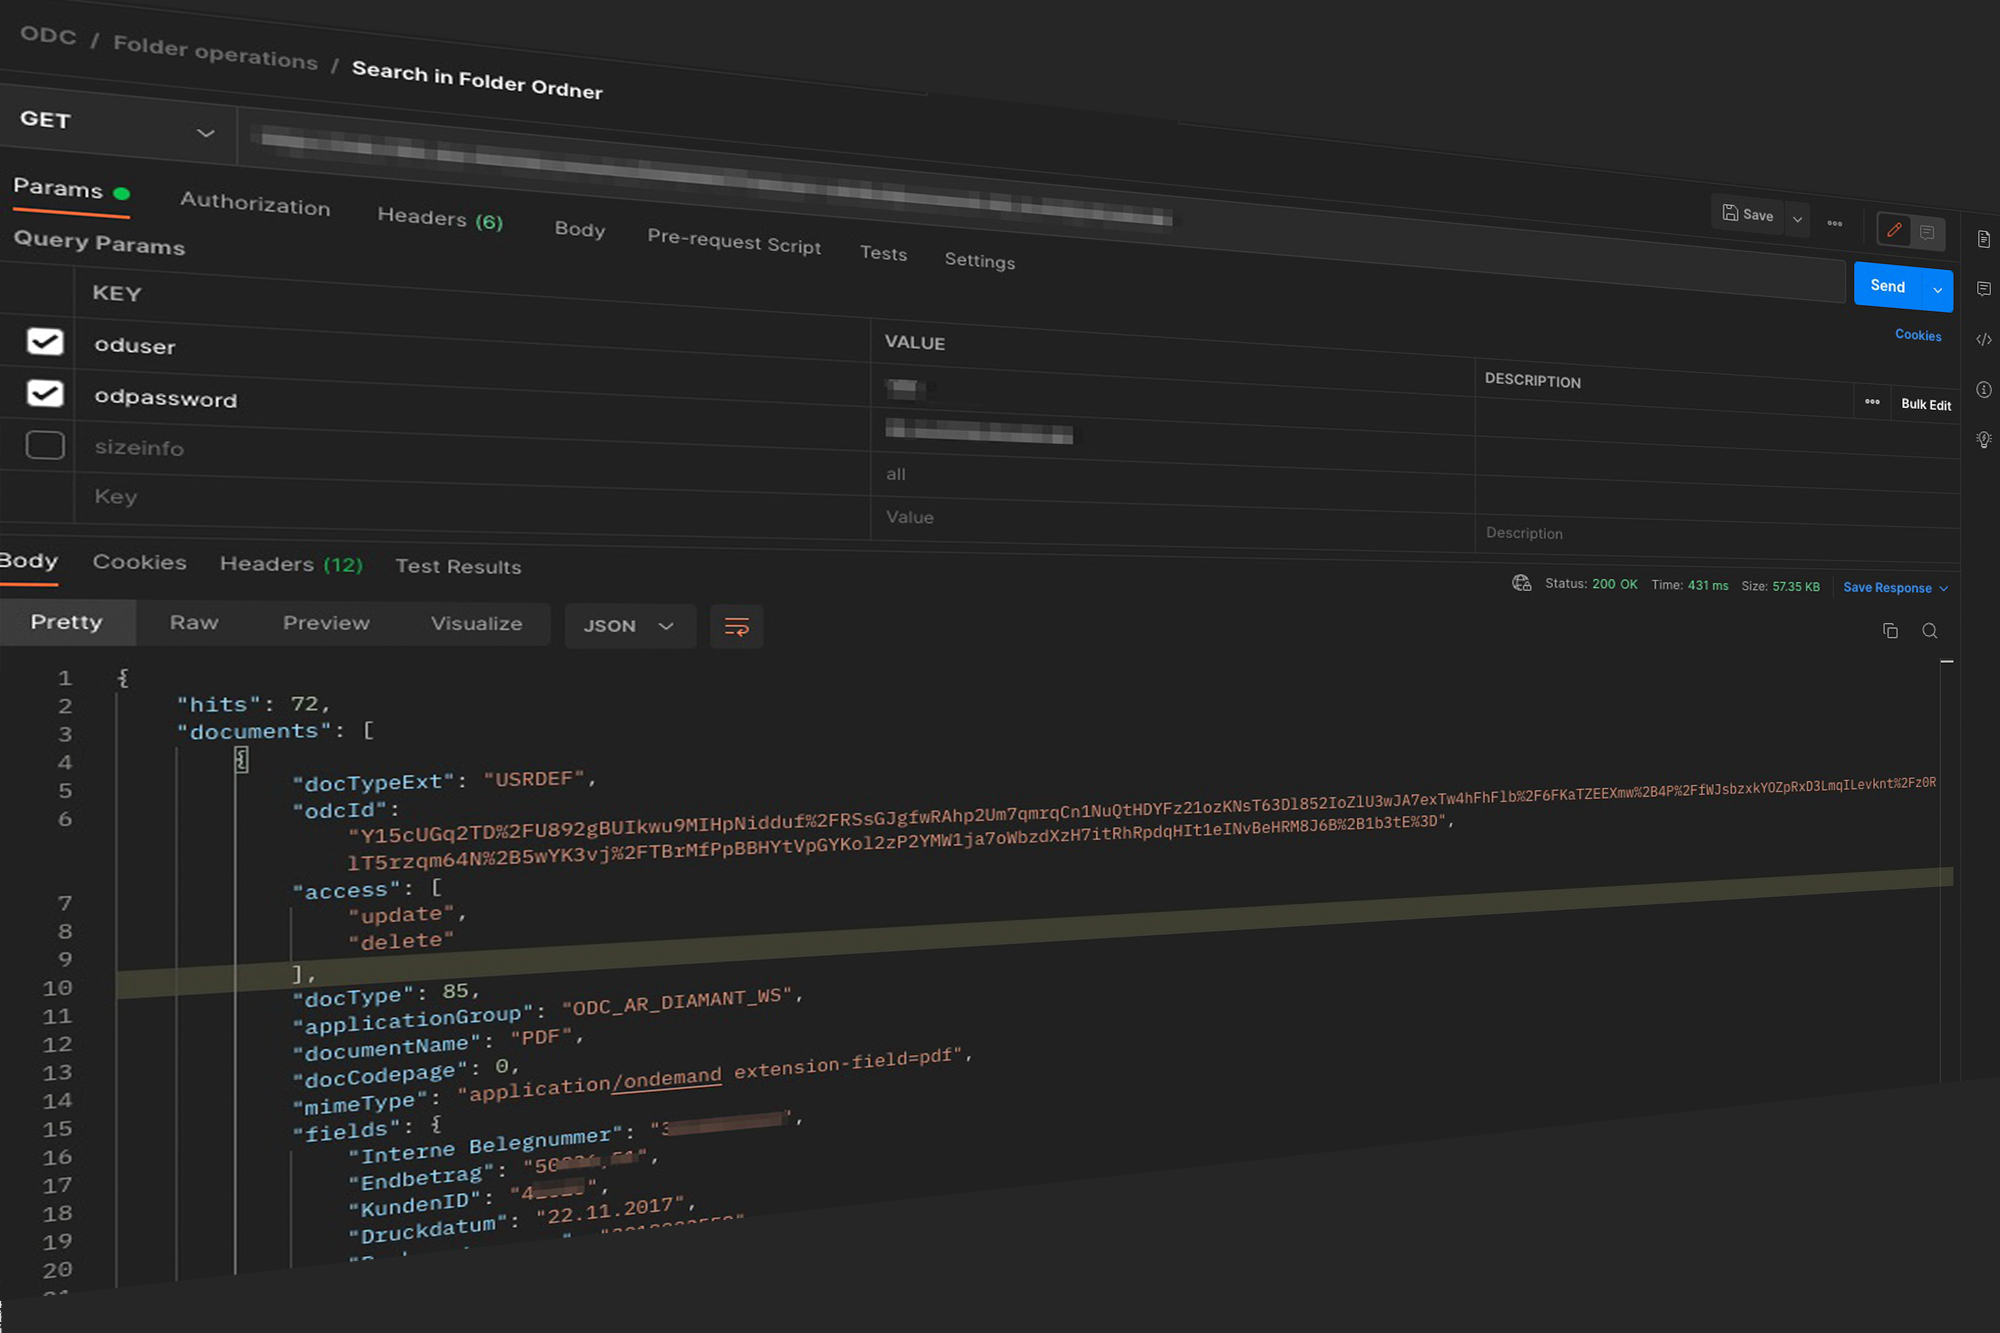Open the GET method dropdown

[x=207, y=133]
